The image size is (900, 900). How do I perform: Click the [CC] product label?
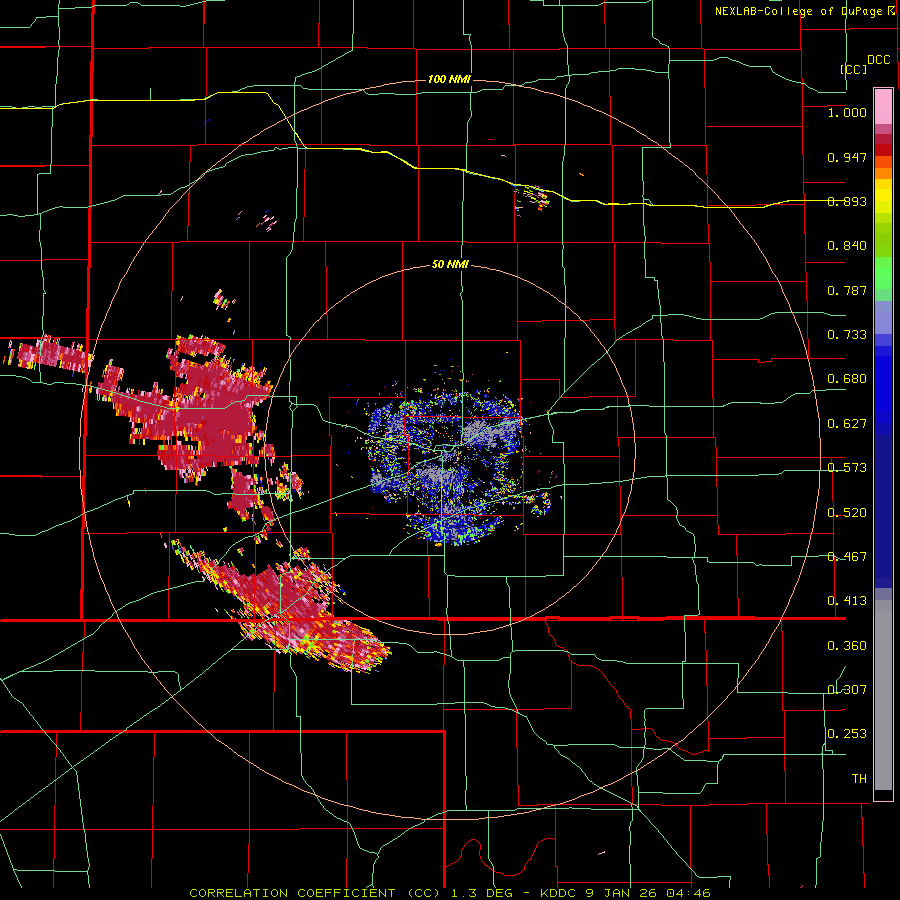tap(853, 69)
